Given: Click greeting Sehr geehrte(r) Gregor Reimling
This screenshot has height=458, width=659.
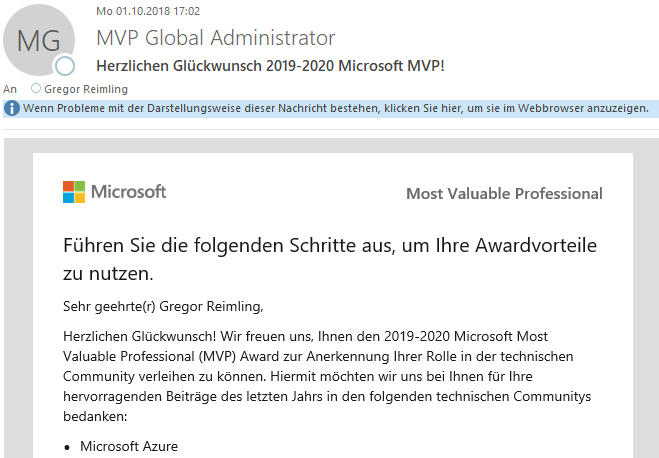Looking at the screenshot, I should tap(163, 306).
